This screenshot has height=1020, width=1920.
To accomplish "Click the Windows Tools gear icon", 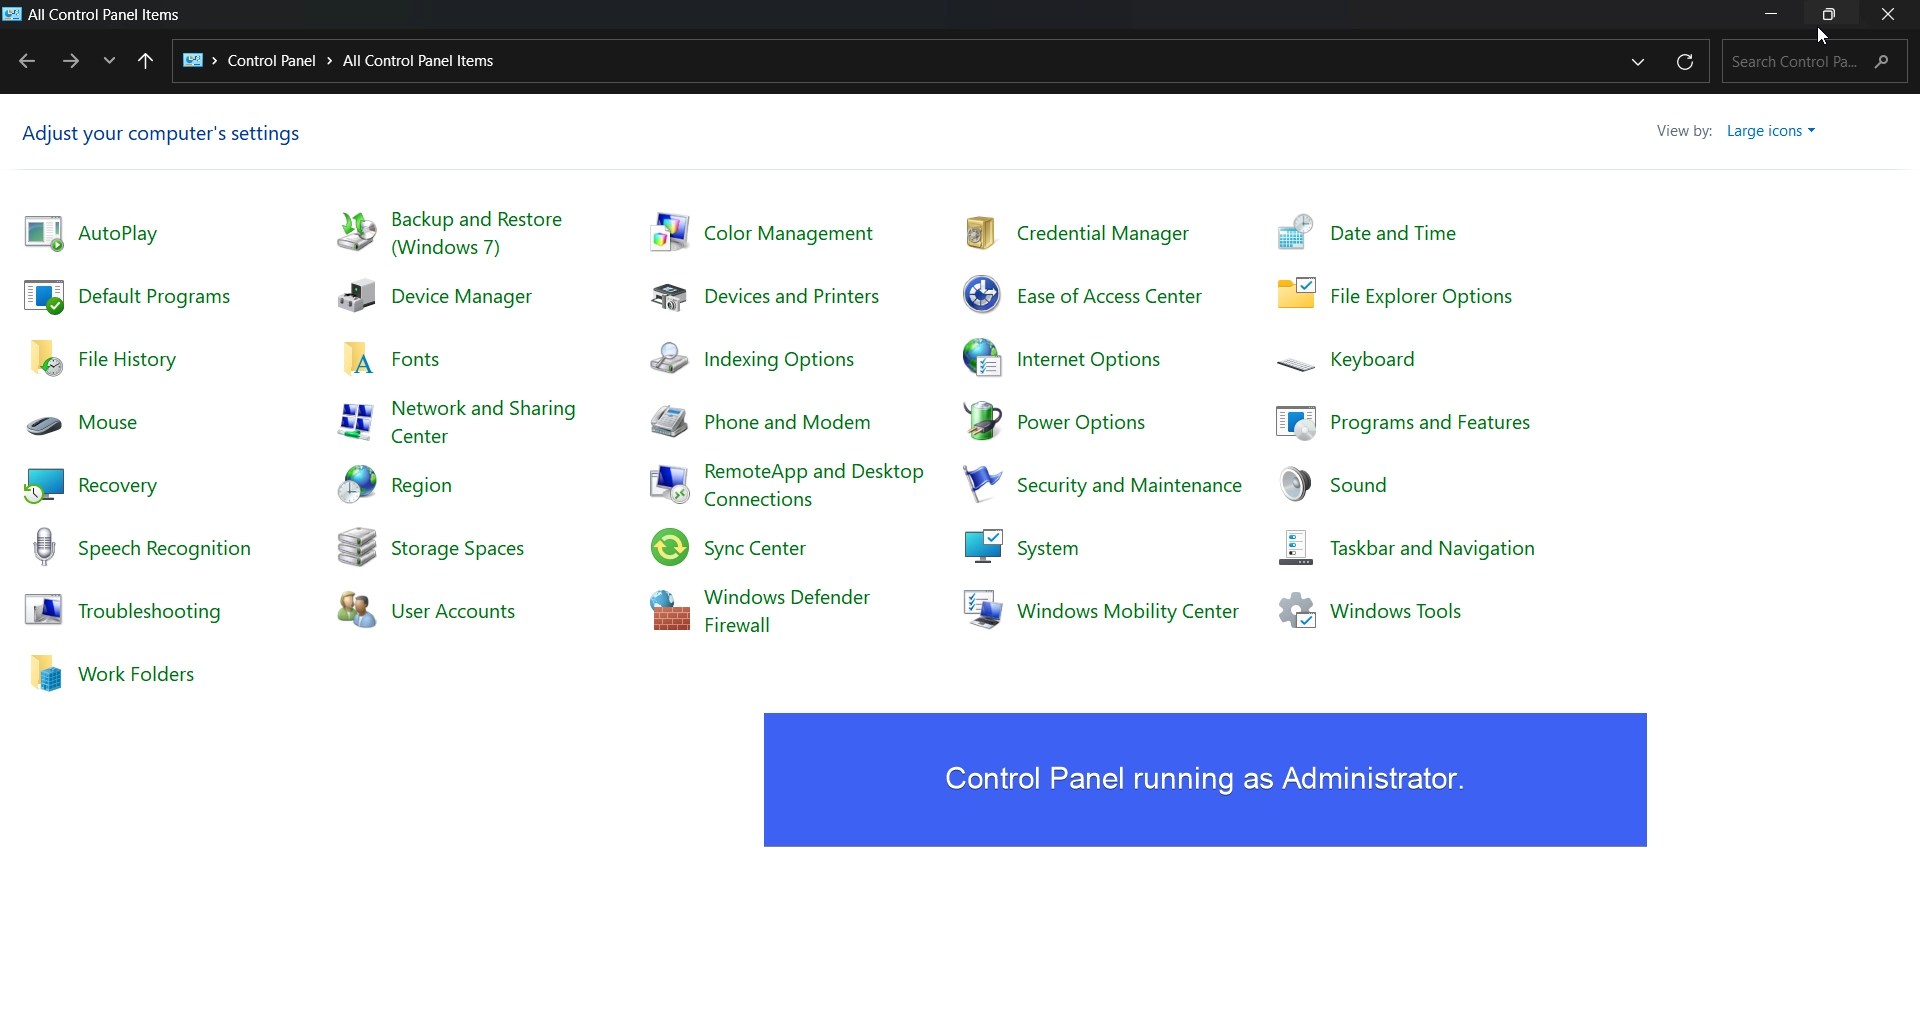I will click(1296, 612).
